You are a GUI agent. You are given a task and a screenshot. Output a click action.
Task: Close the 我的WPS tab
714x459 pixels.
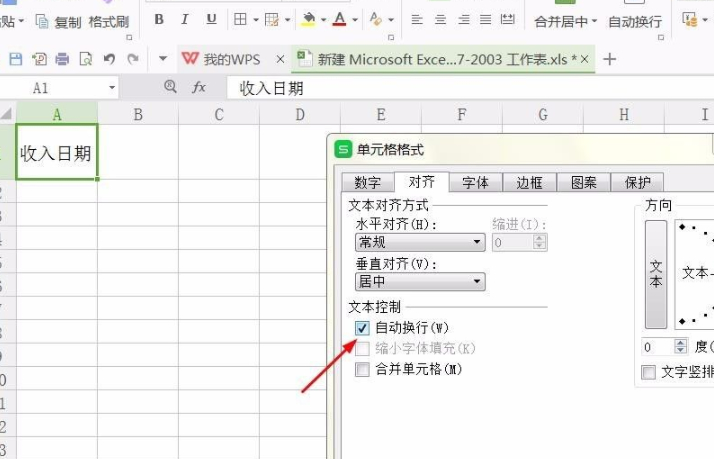[280, 59]
